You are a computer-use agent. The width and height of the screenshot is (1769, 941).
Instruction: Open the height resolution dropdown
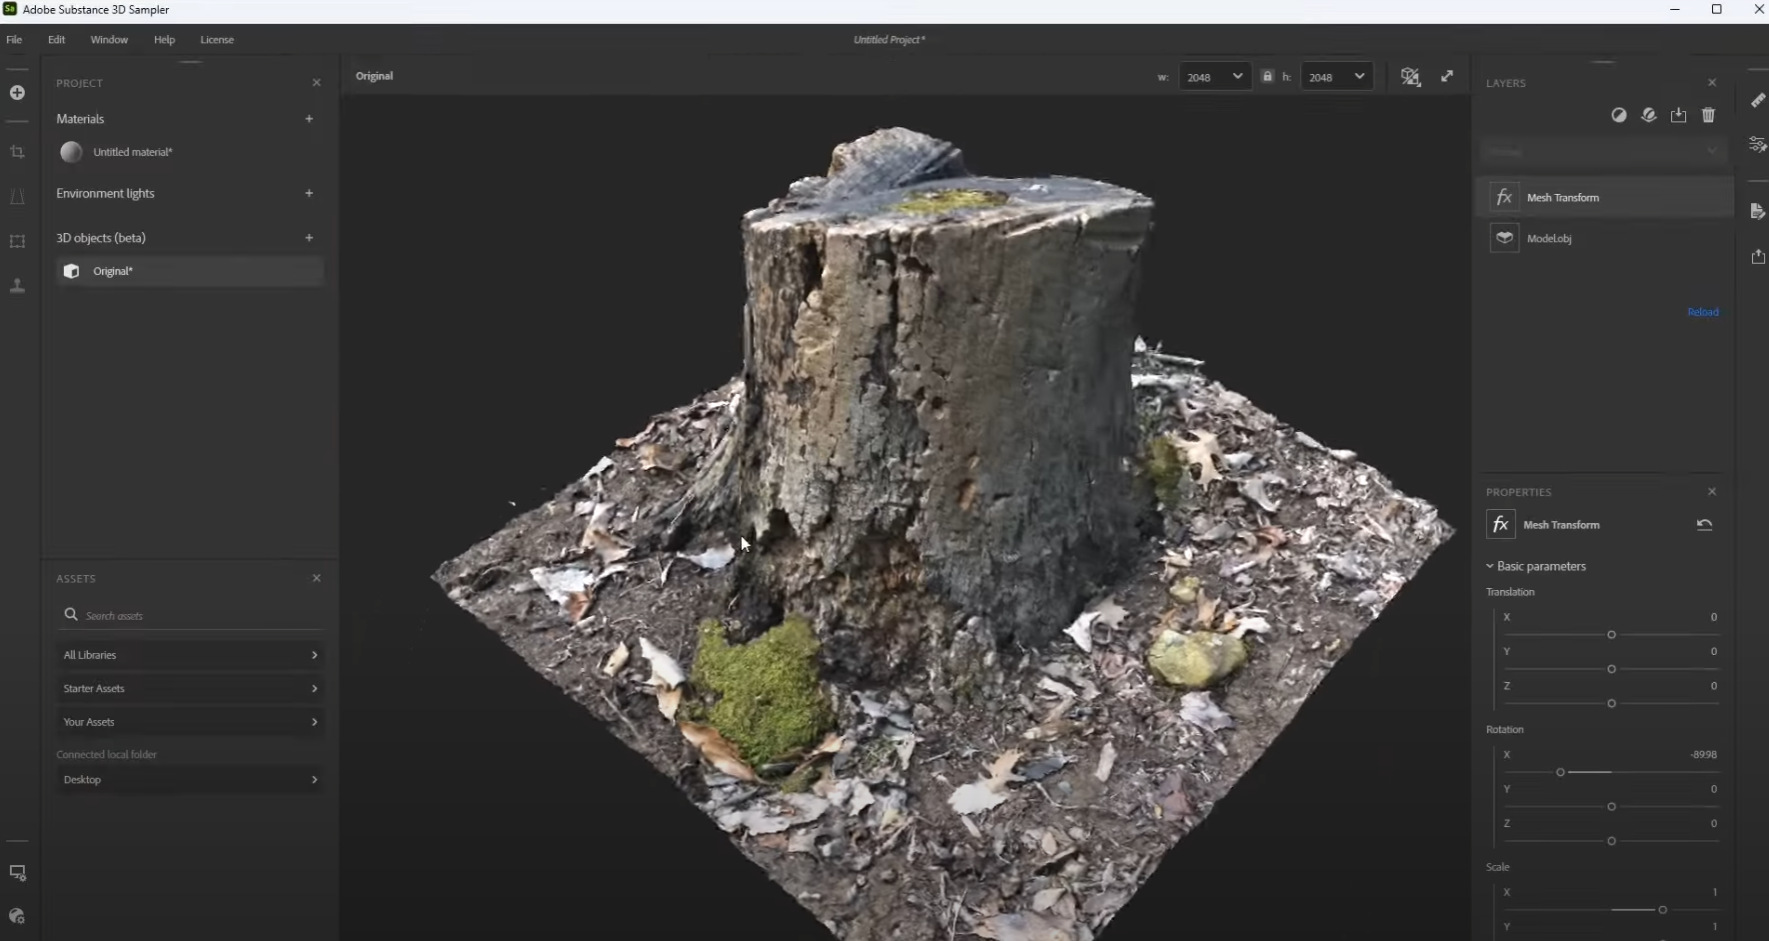tap(1336, 77)
